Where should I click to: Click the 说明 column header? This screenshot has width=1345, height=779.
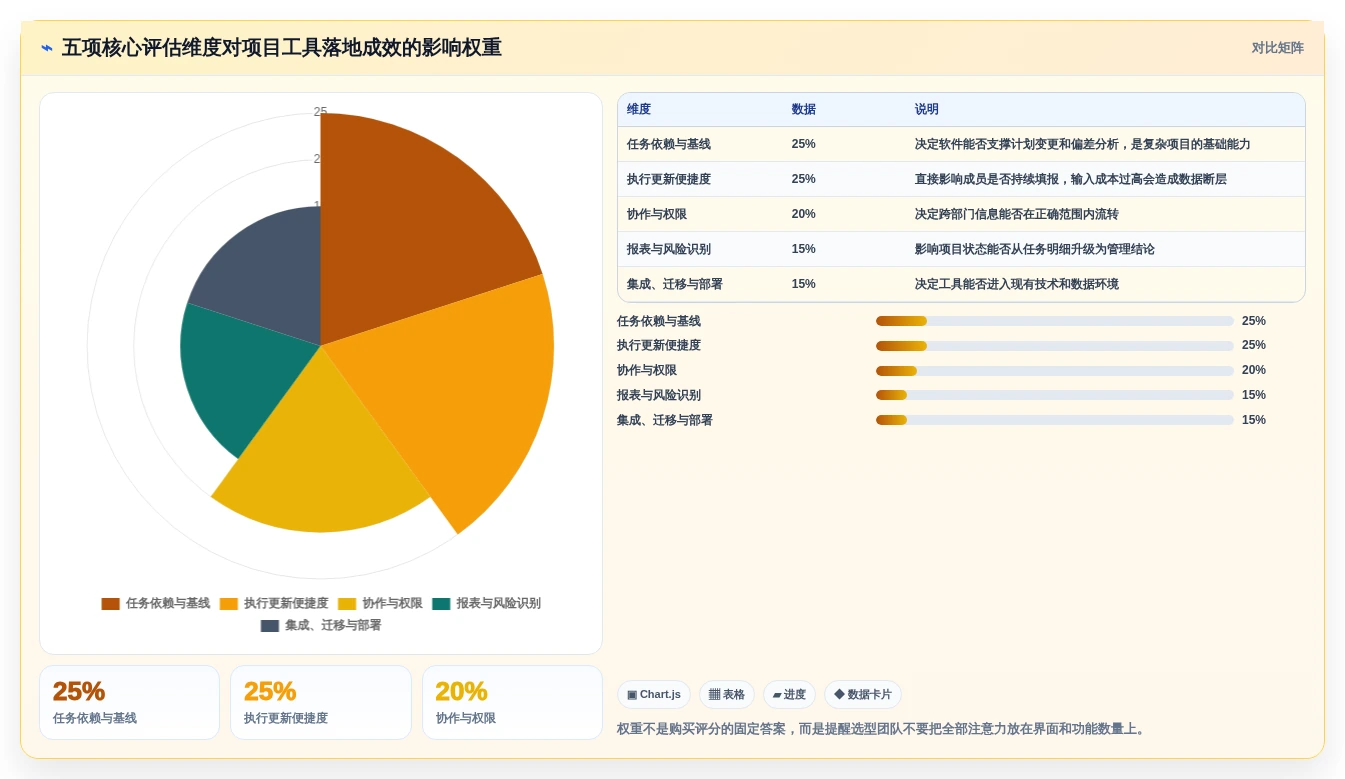tap(927, 110)
